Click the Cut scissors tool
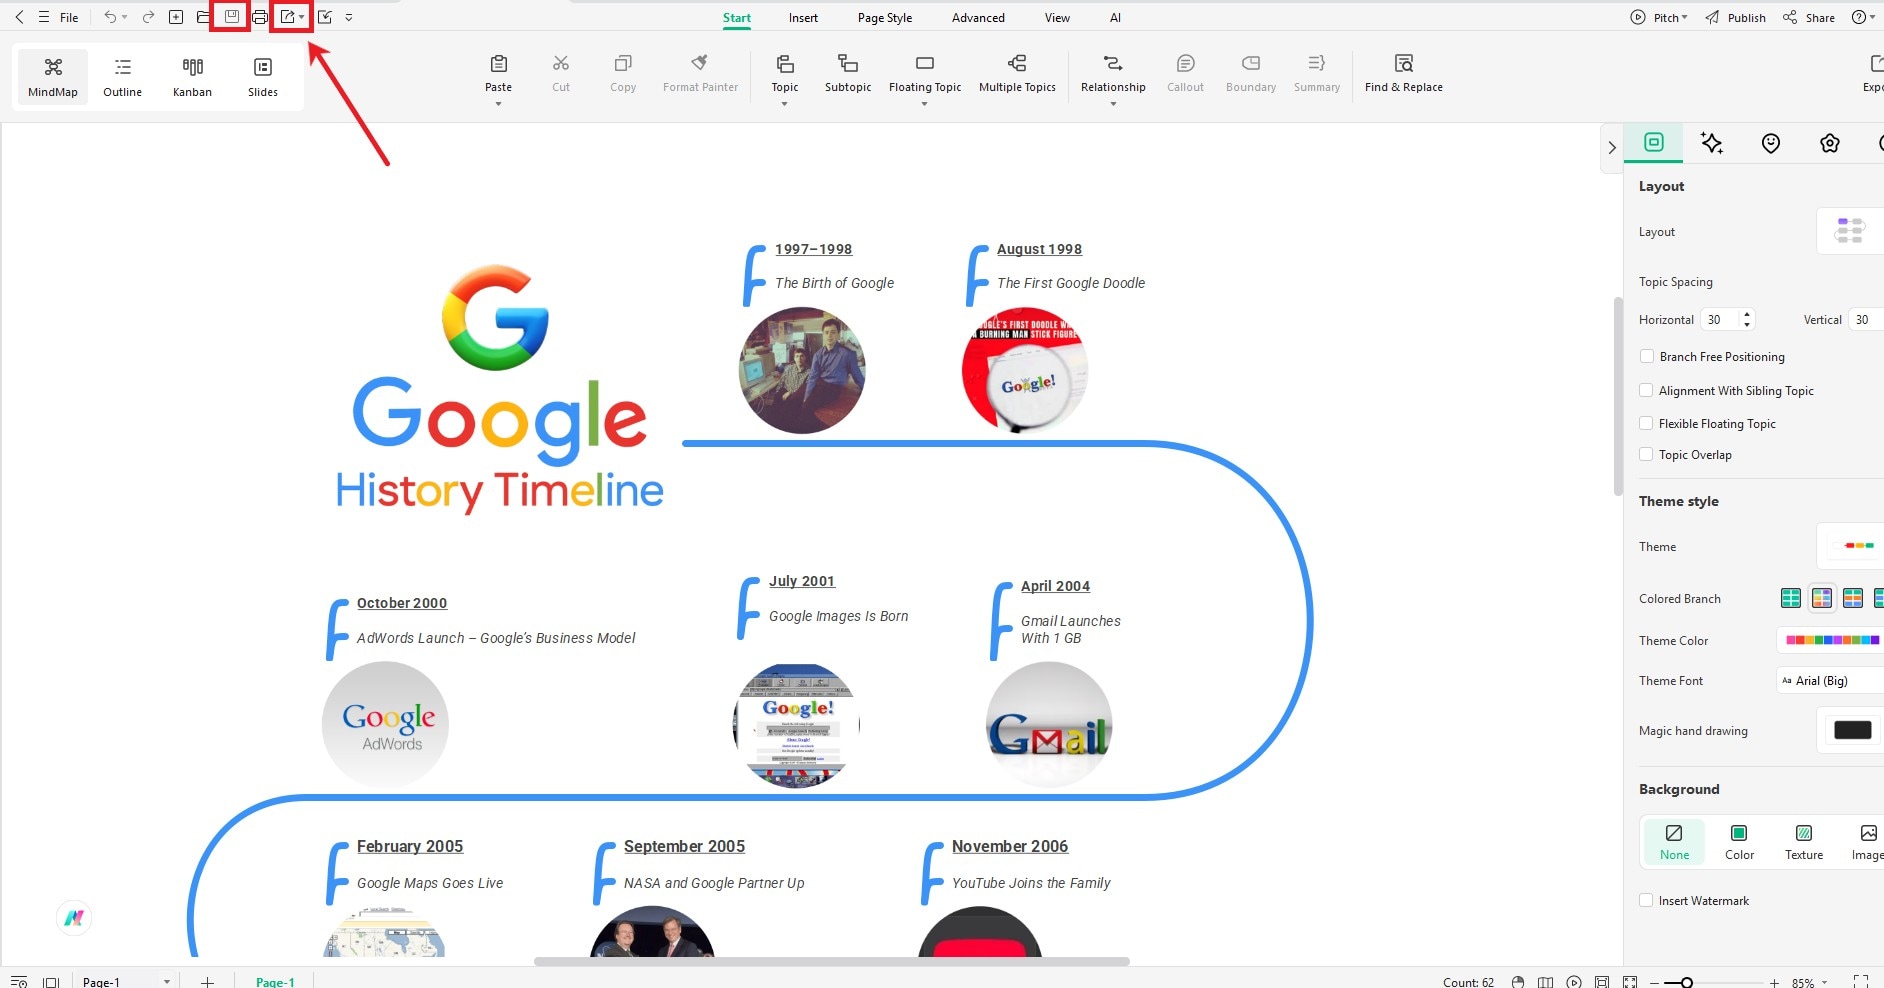This screenshot has width=1884, height=988. [x=561, y=74]
